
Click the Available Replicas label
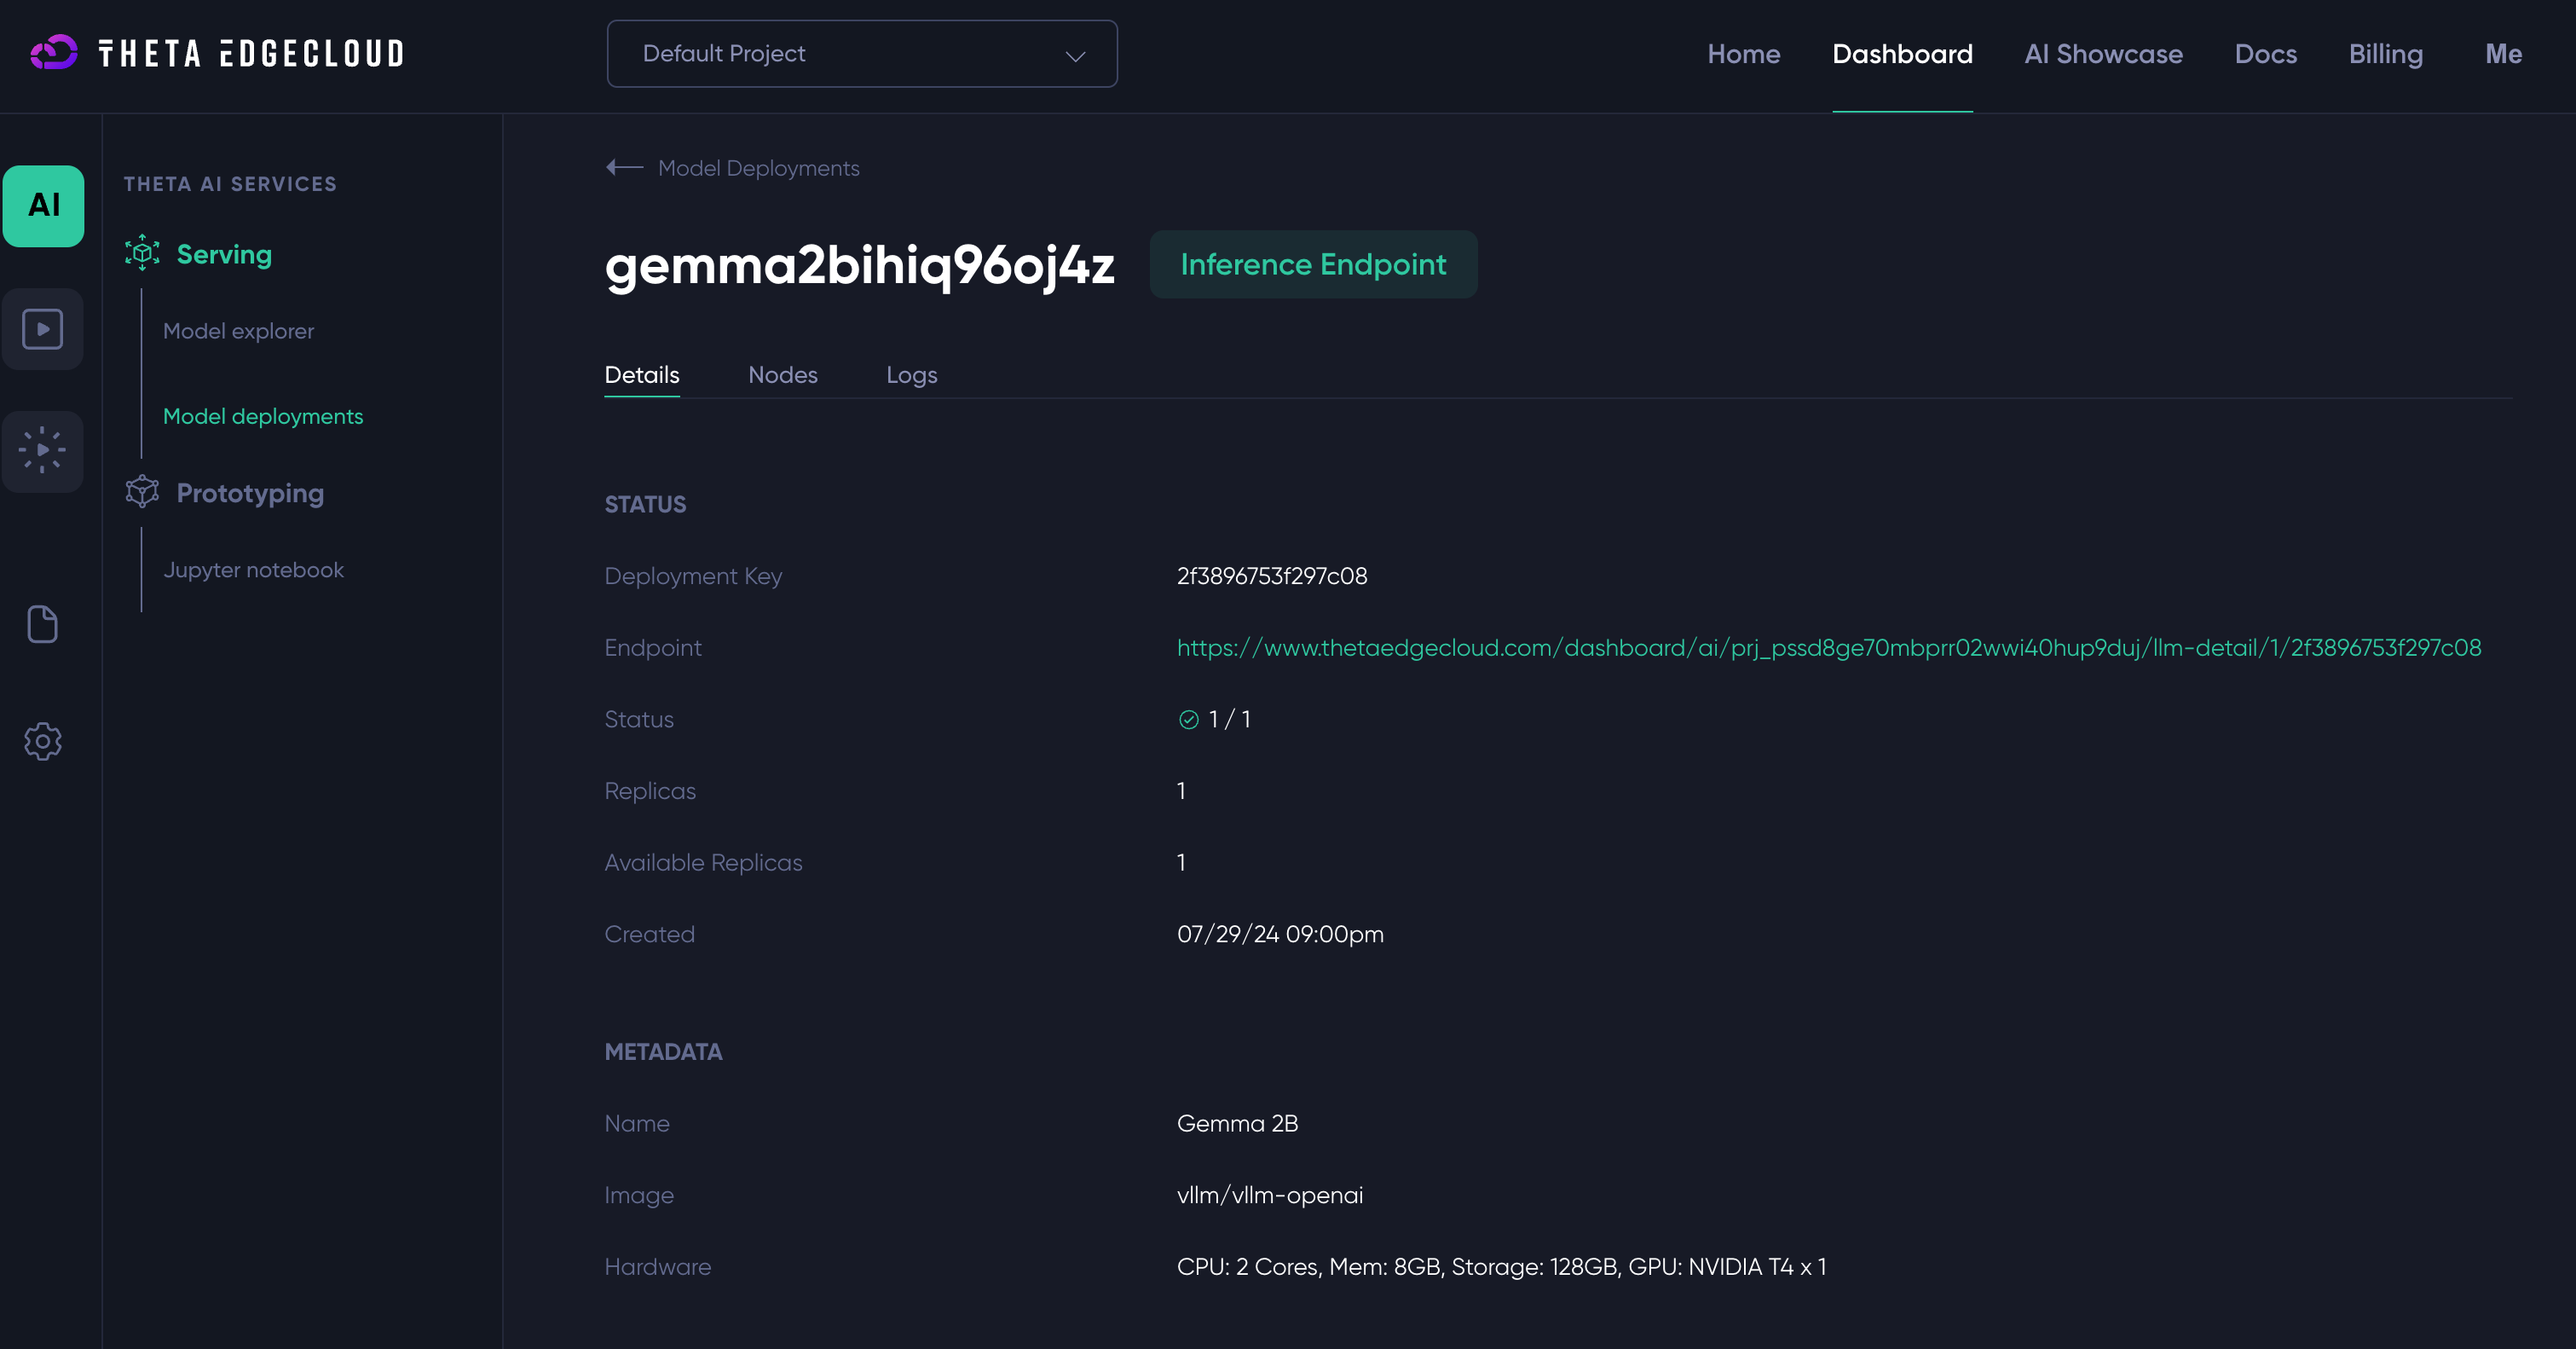pyautogui.click(x=703, y=862)
